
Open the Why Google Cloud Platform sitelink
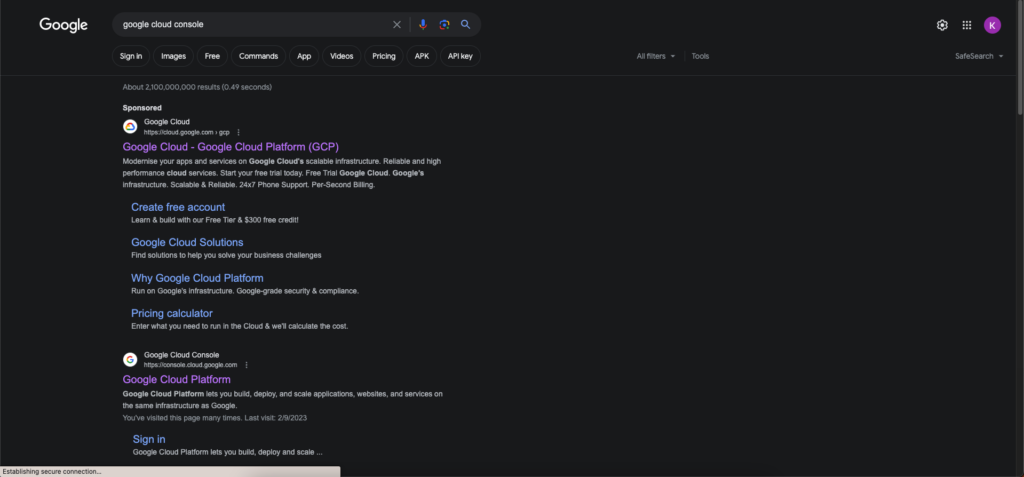tap(197, 278)
